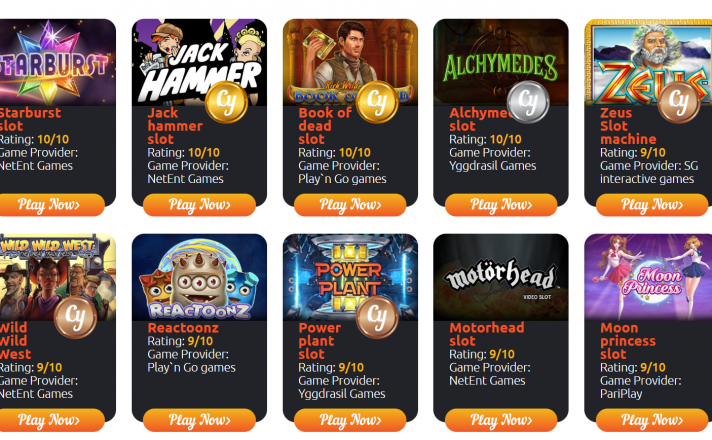Open the Starburst slot title link
This screenshot has height=440, width=712.
click(x=30, y=119)
